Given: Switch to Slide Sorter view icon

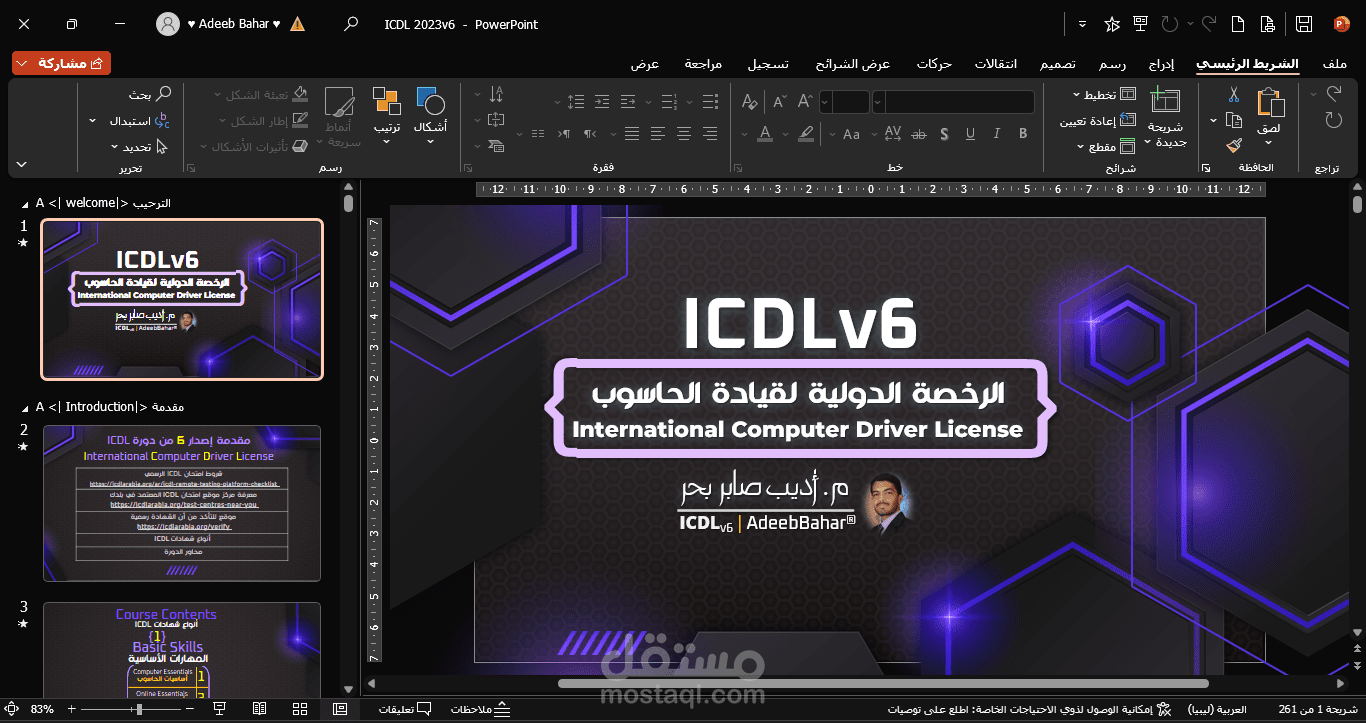Looking at the screenshot, I should pos(300,709).
